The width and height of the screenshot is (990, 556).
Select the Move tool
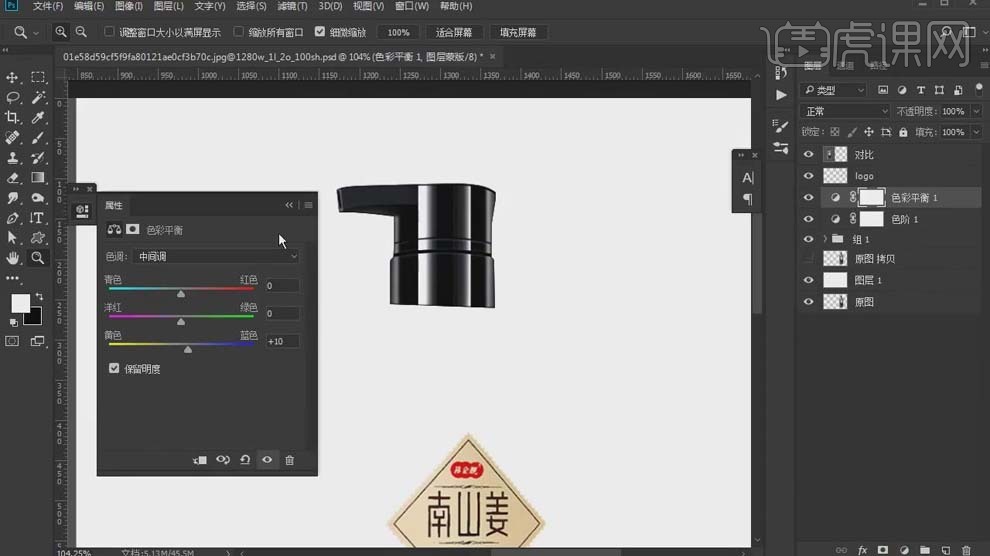click(13, 77)
